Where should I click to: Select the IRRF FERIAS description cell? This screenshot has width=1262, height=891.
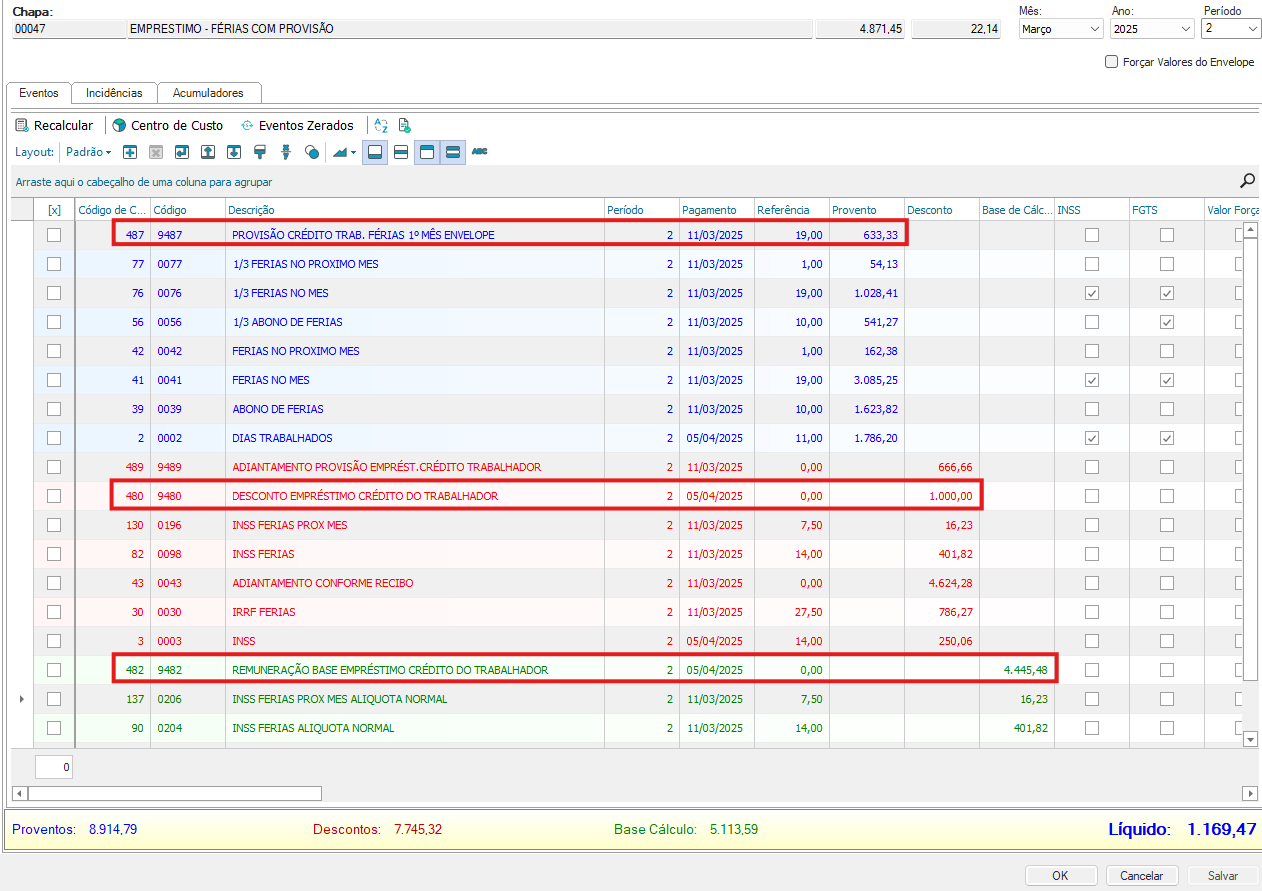[414, 612]
